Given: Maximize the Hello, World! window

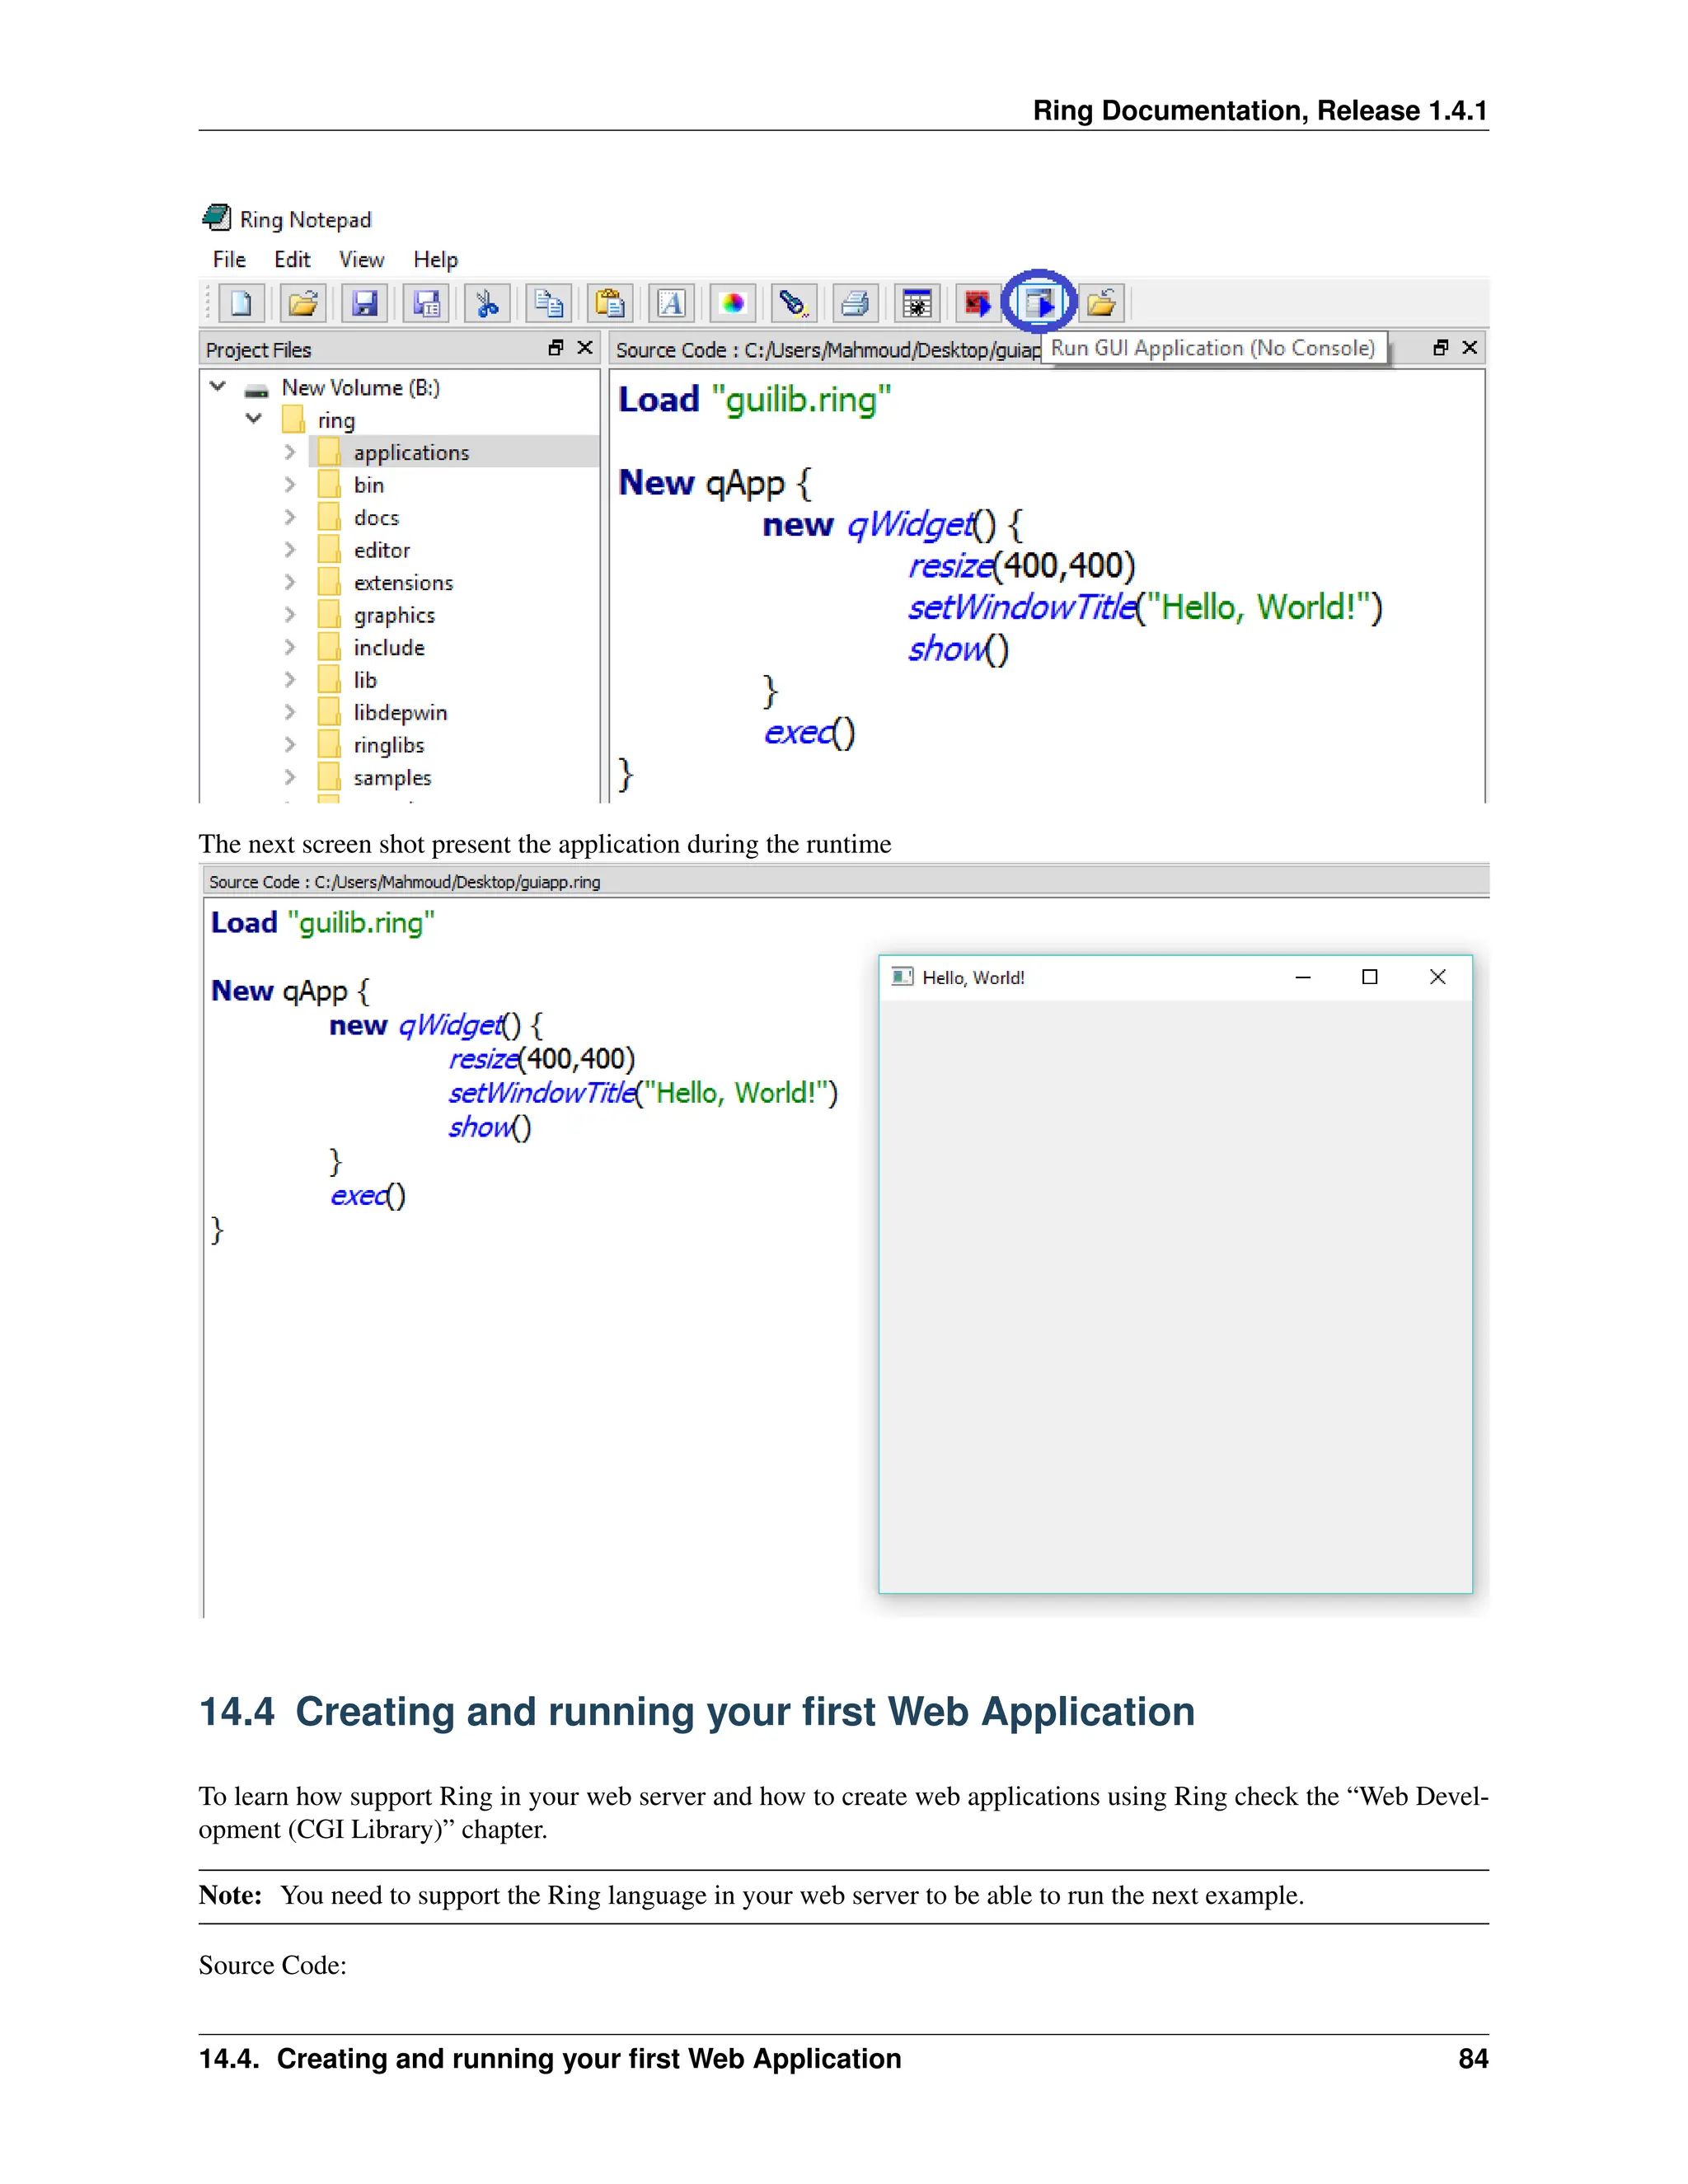Looking at the screenshot, I should (x=1369, y=977).
